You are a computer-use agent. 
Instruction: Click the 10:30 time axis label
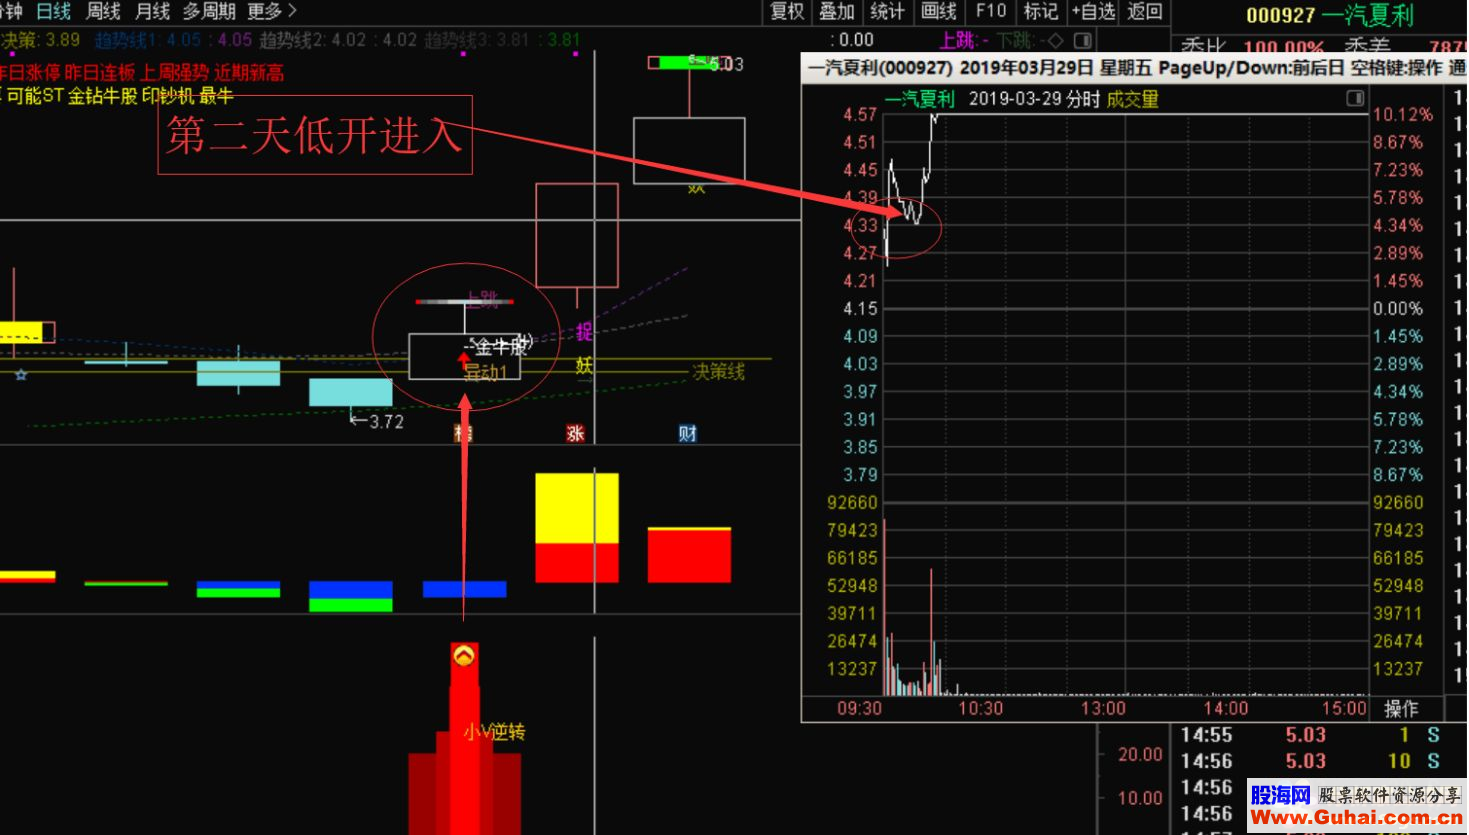click(x=981, y=708)
